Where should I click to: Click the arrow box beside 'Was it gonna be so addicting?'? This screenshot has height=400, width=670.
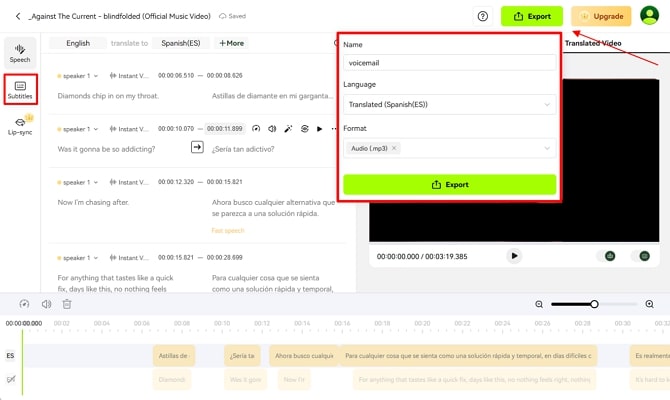tap(197, 147)
